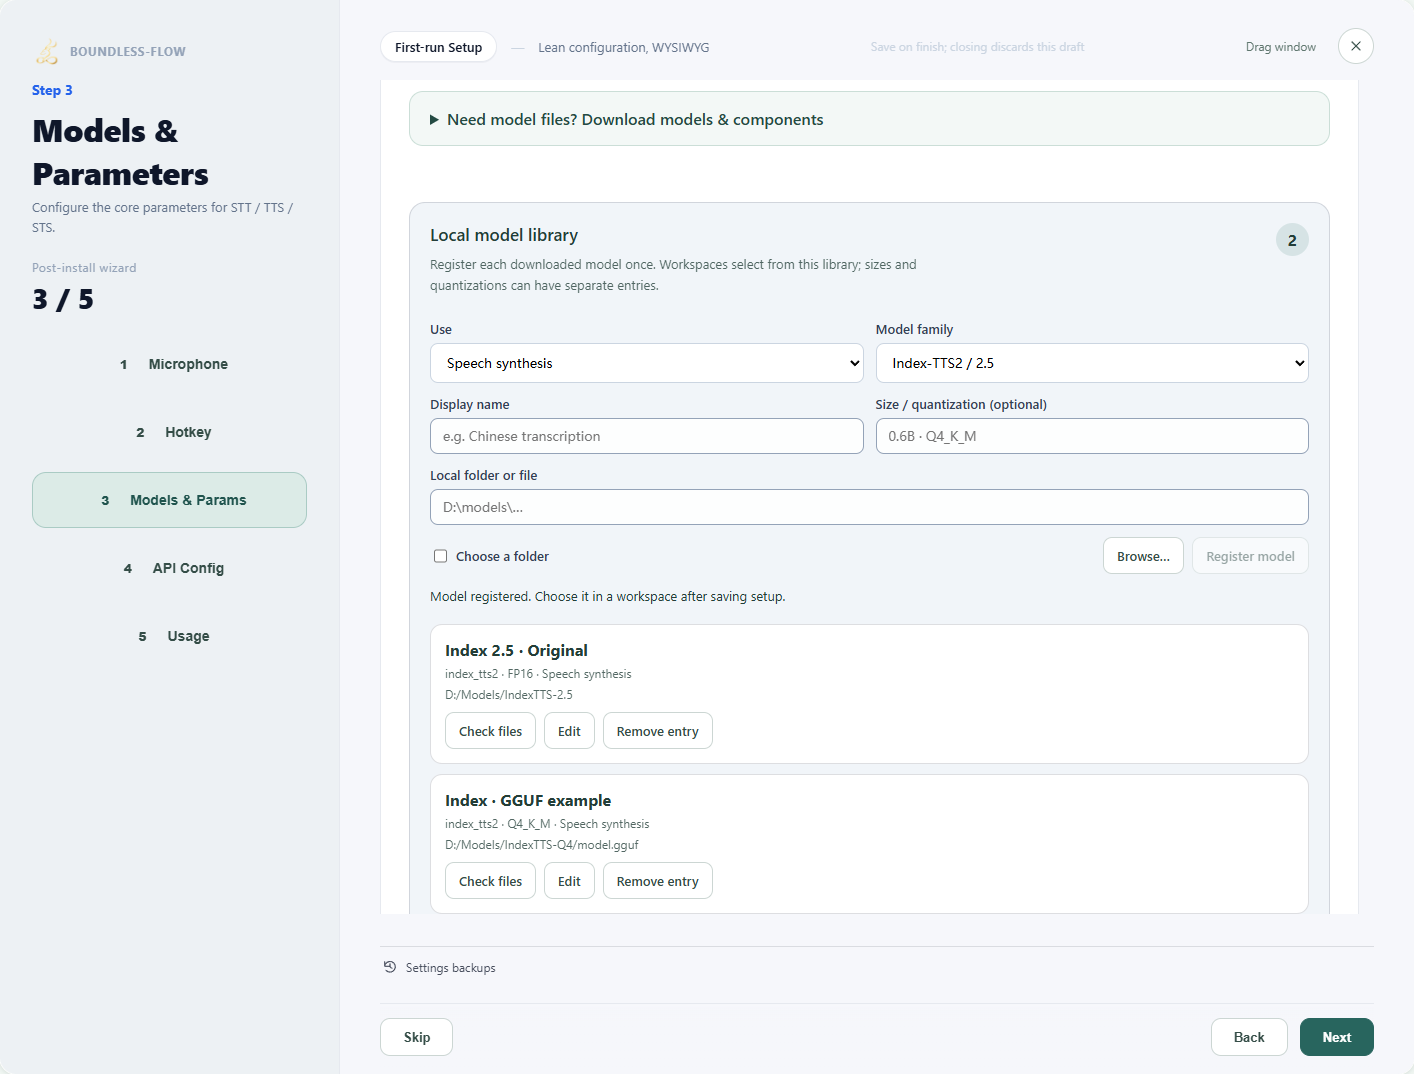This screenshot has height=1074, width=1414.
Task: Expand Need model files download section
Action: [869, 119]
